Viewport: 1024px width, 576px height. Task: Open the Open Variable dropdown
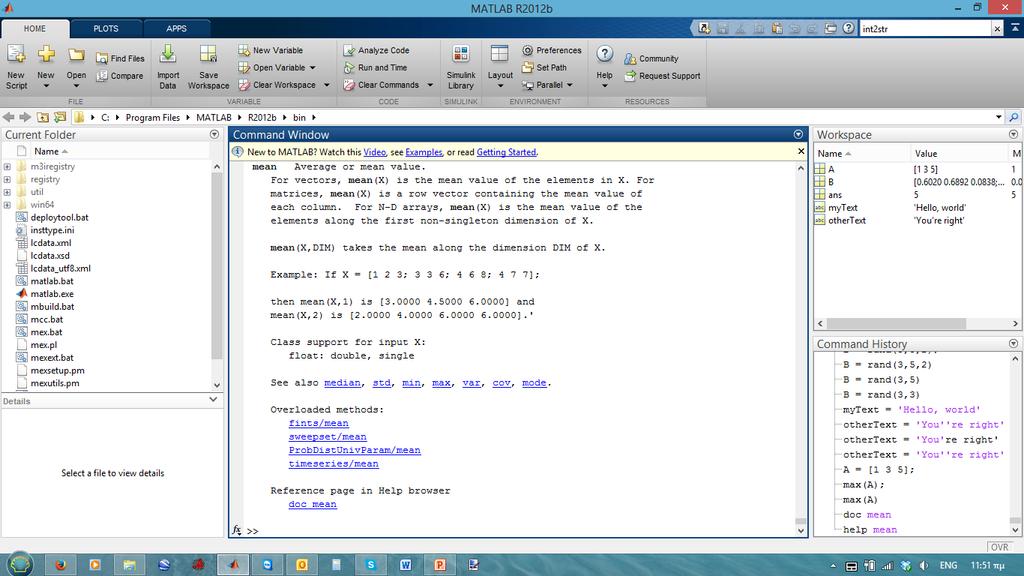(x=312, y=68)
